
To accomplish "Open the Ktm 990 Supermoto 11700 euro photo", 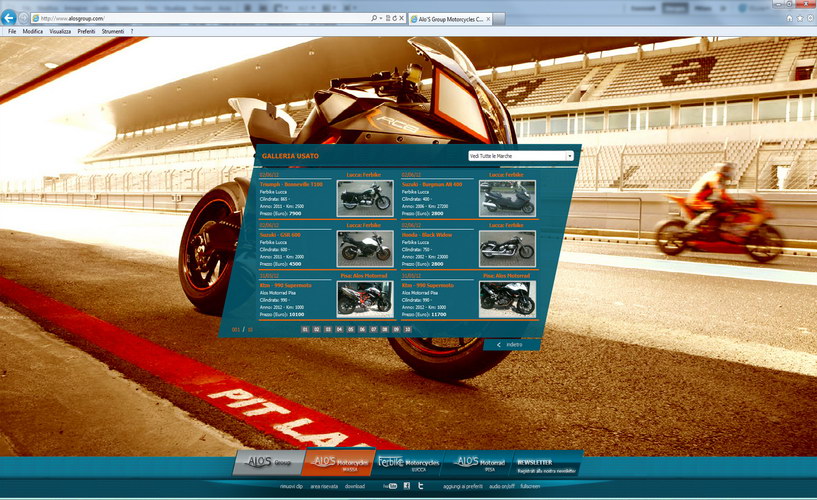I will pyautogui.click(x=507, y=299).
